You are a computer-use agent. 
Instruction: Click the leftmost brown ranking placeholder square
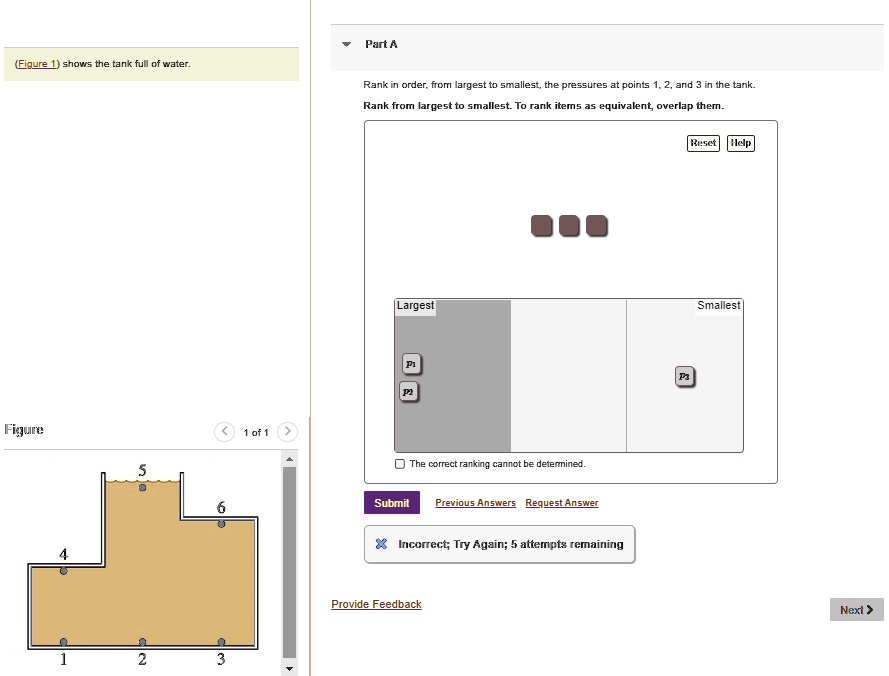pyautogui.click(x=541, y=226)
